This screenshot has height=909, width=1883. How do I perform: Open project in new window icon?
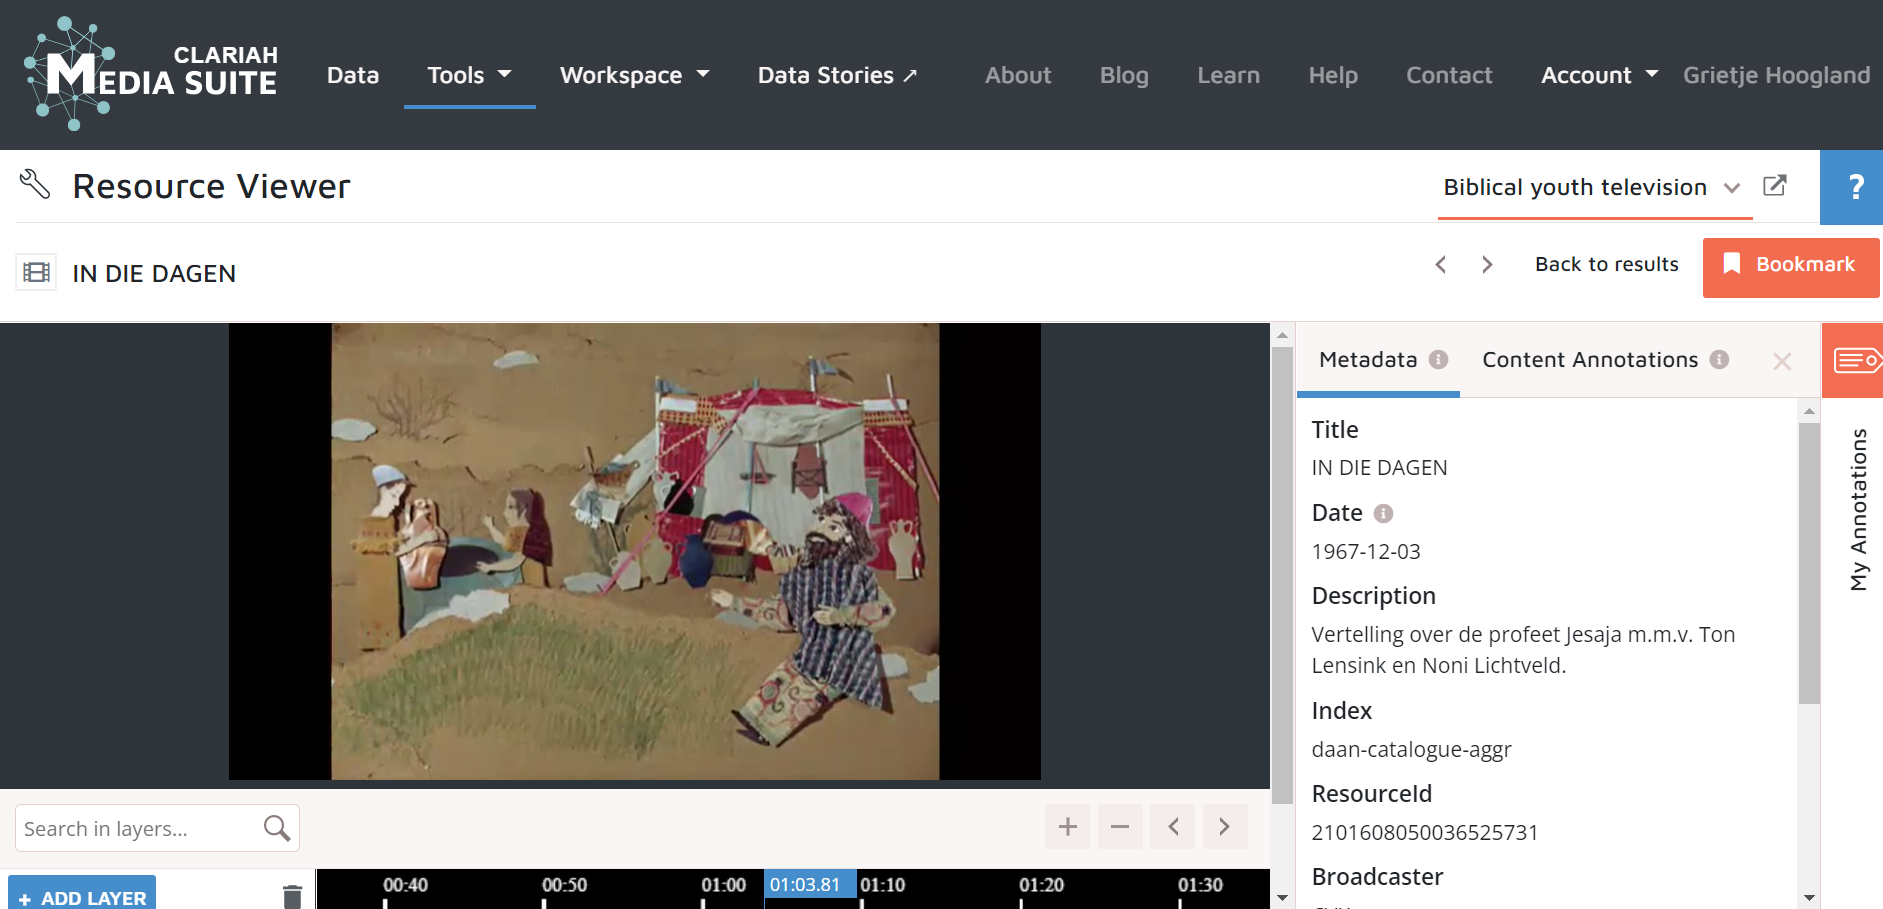1774,186
